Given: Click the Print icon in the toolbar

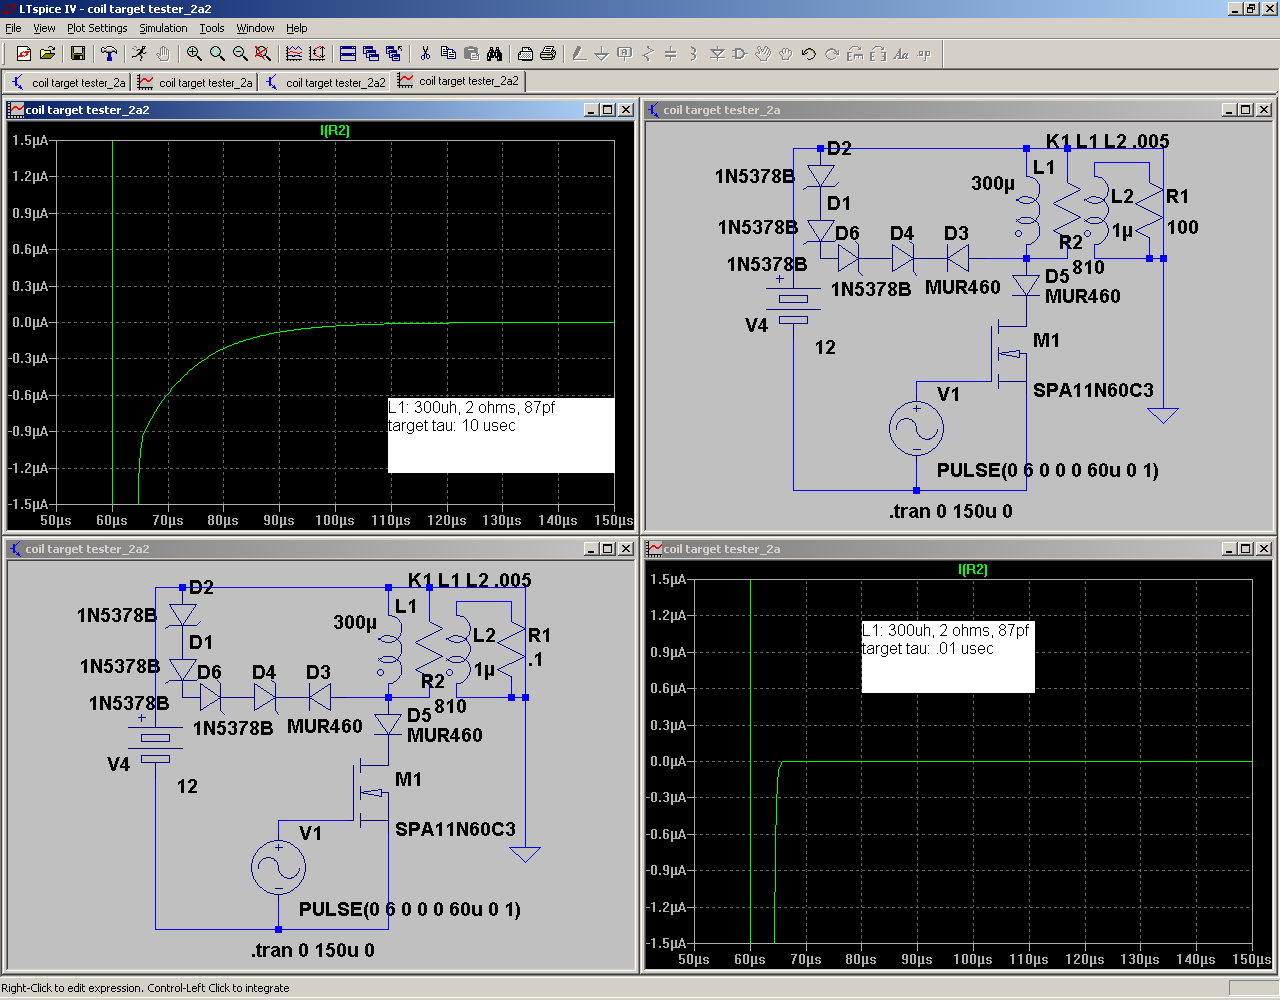Looking at the screenshot, I should (548, 54).
